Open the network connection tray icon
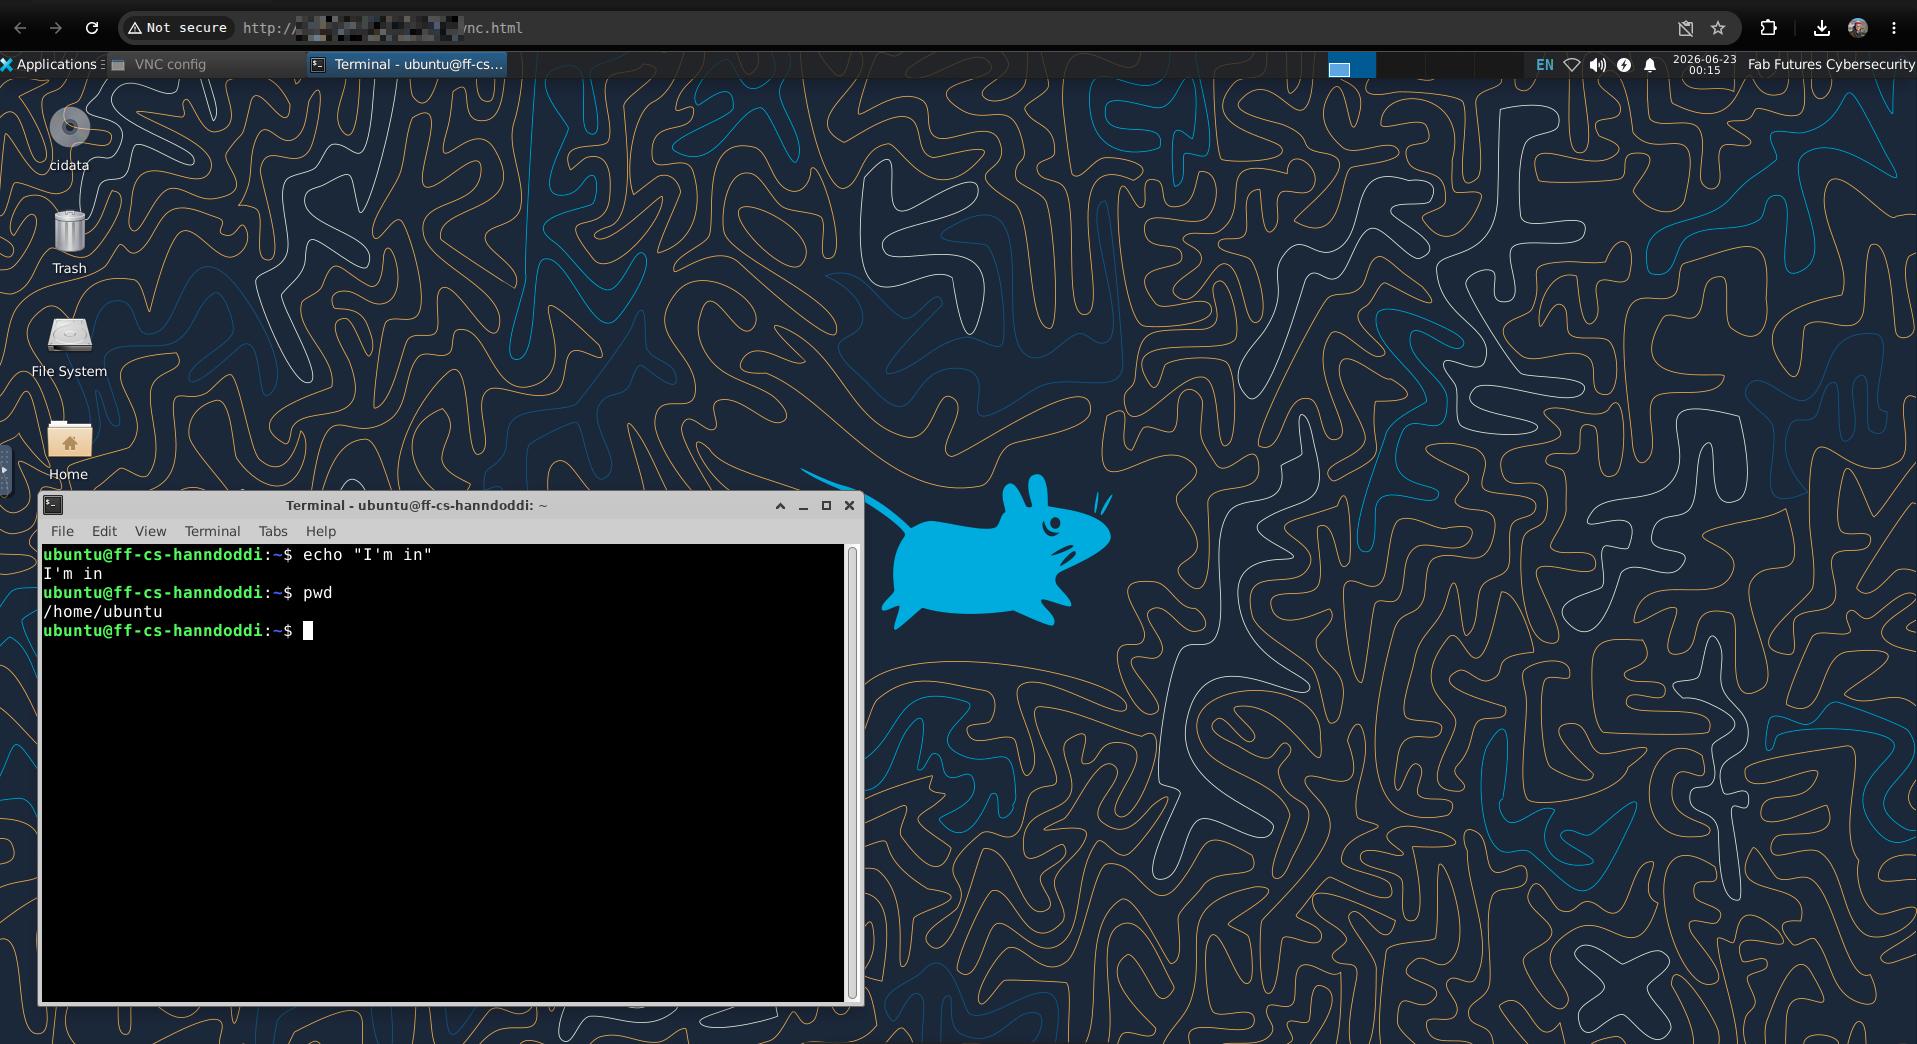Viewport: 1917px width, 1044px height. pyautogui.click(x=1572, y=65)
